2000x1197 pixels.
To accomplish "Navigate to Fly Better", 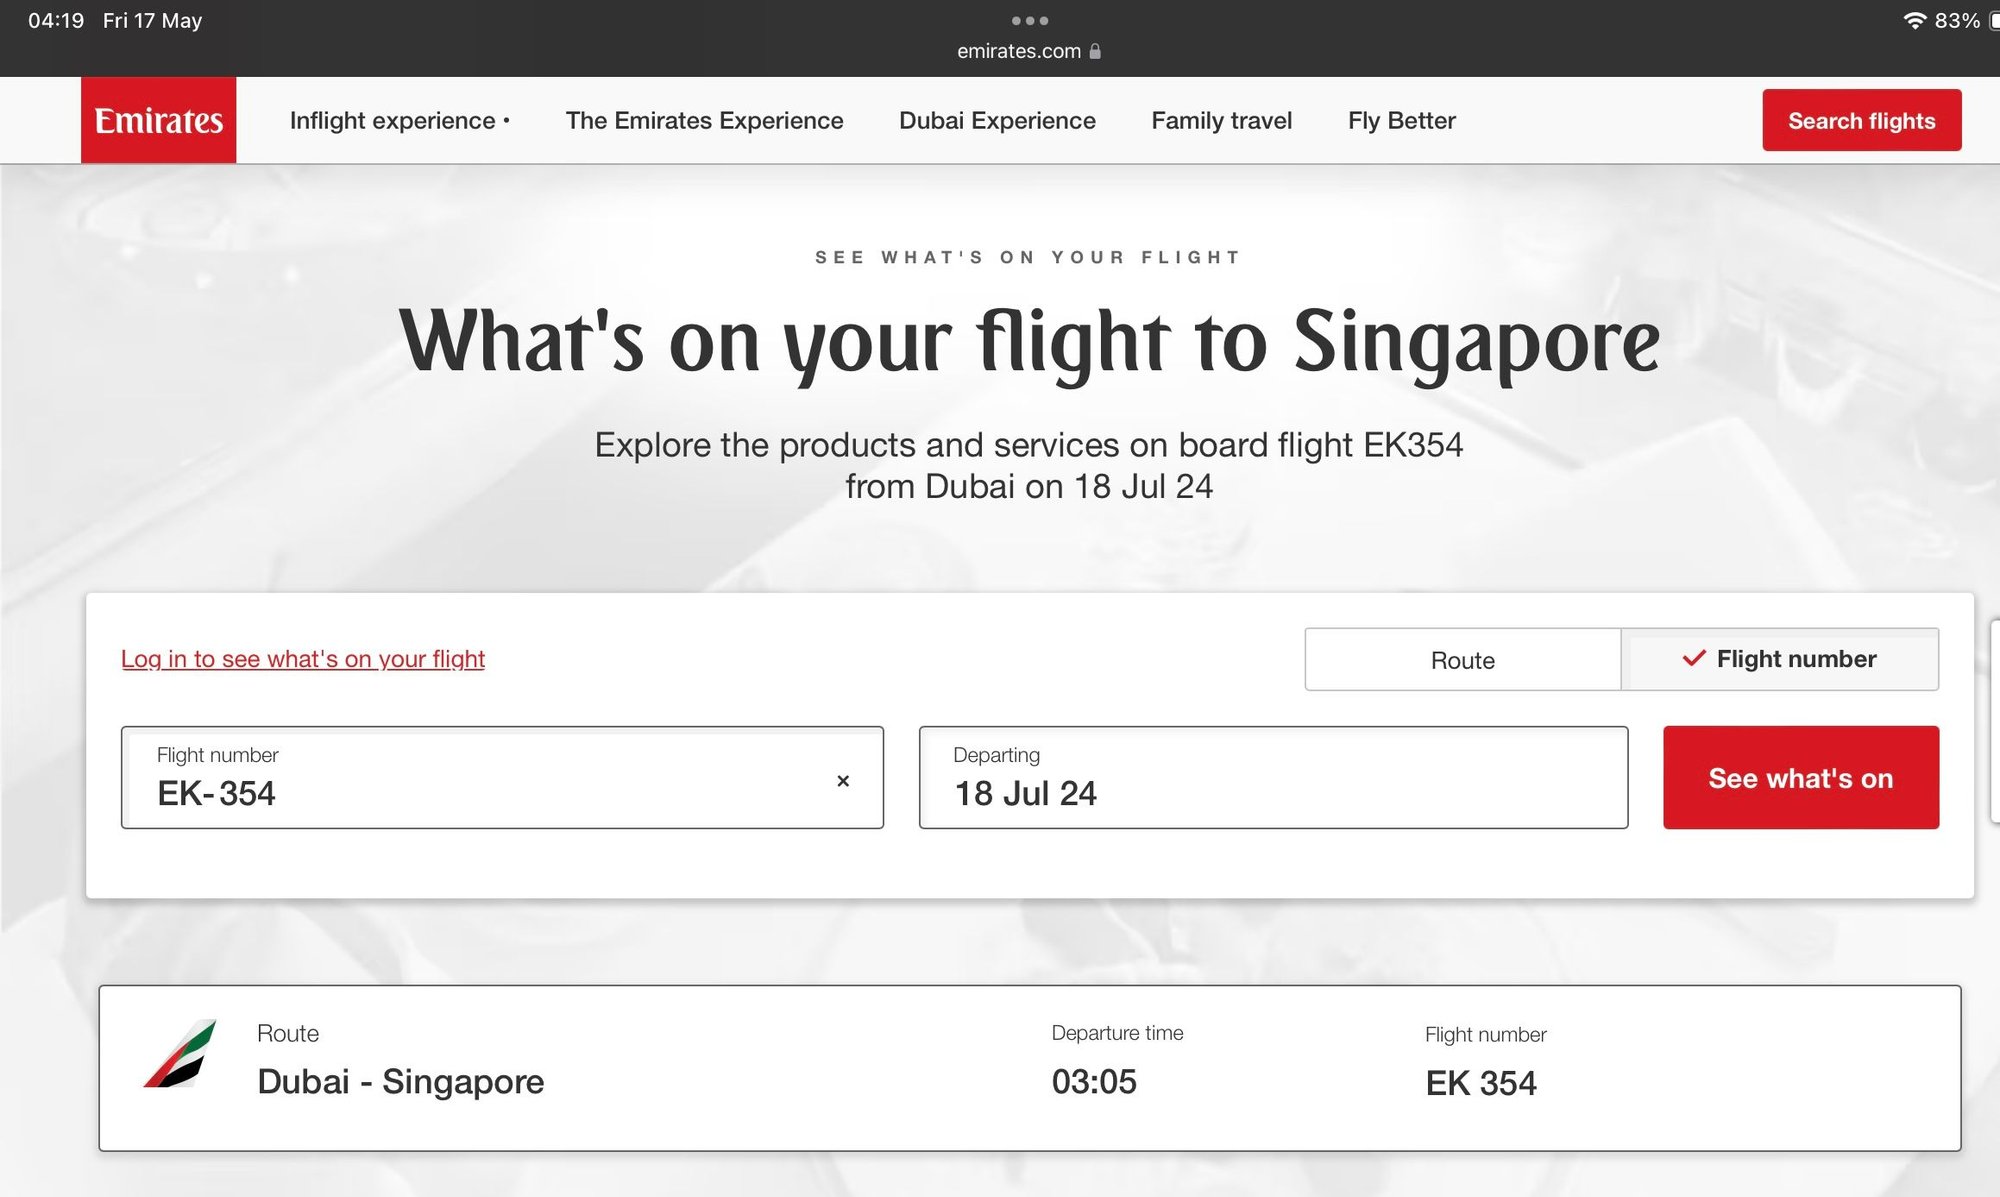I will point(1401,121).
